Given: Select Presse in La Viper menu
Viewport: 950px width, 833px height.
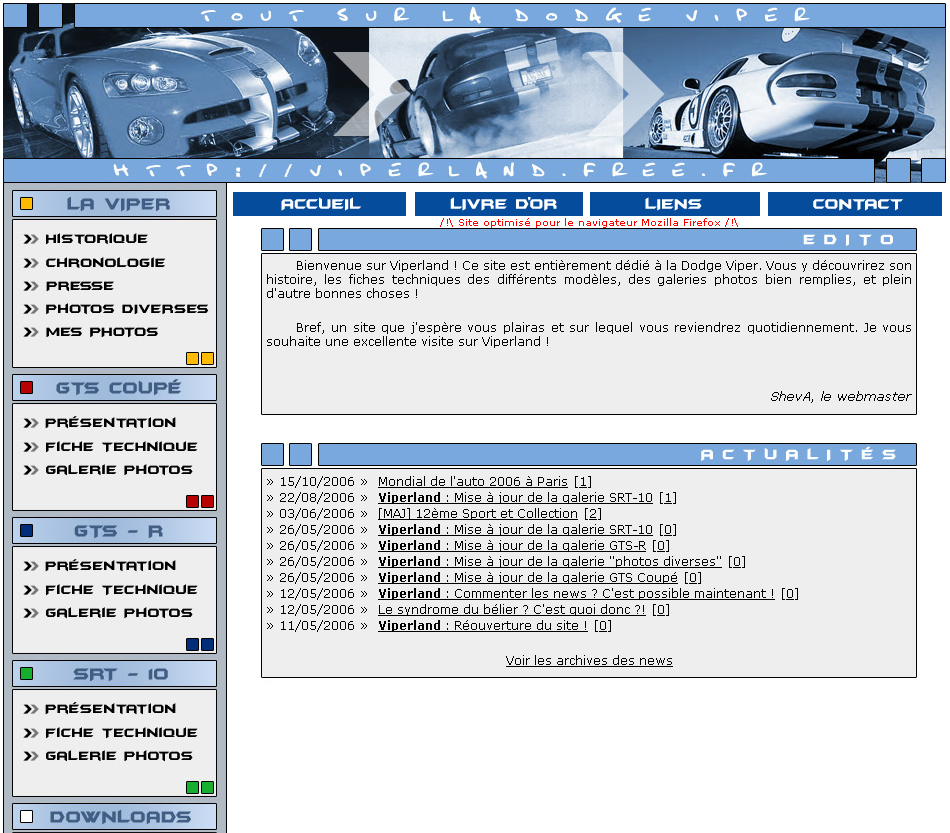Looking at the screenshot, I should [80, 285].
